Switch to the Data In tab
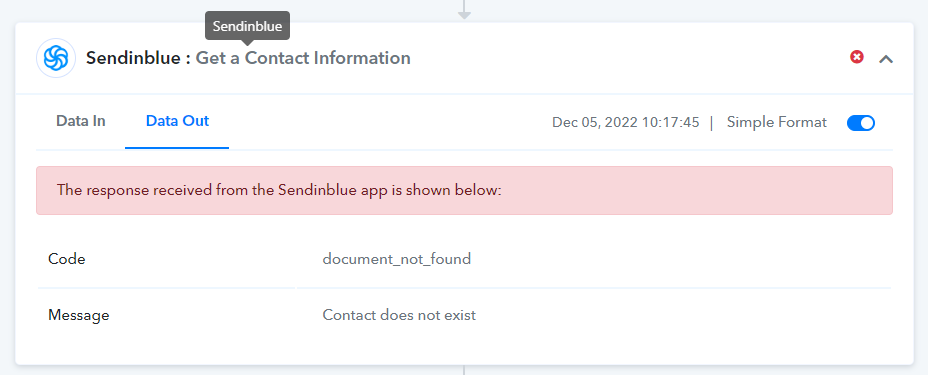 click(80, 121)
